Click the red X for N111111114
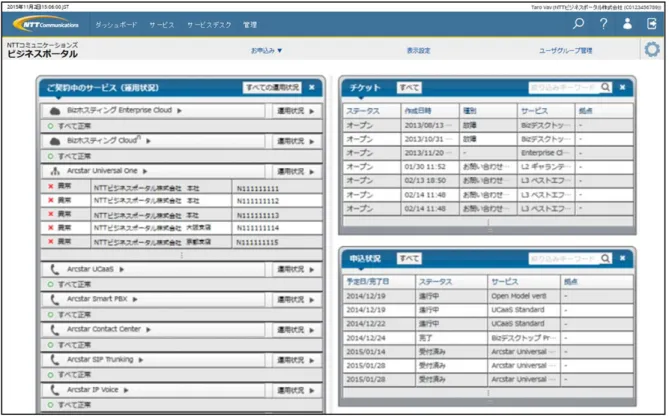669x417 pixels. point(51,227)
